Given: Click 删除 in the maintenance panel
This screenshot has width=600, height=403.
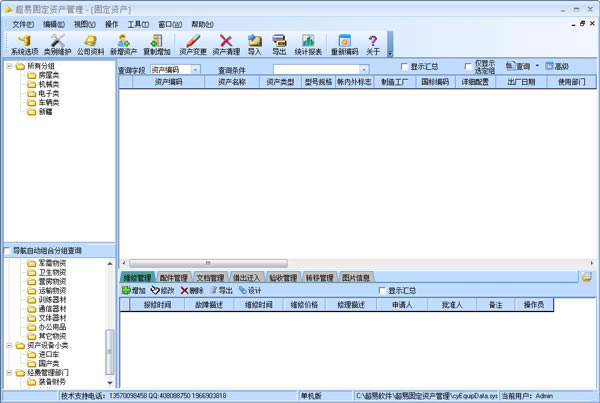Looking at the screenshot, I should (192, 290).
